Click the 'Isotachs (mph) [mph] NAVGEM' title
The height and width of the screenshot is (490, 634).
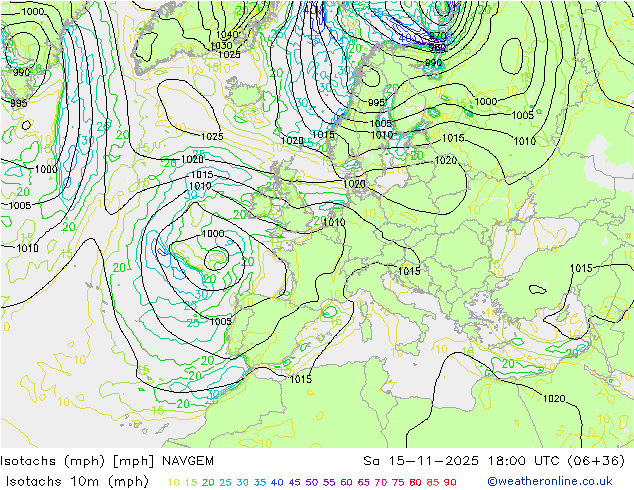coord(107,461)
